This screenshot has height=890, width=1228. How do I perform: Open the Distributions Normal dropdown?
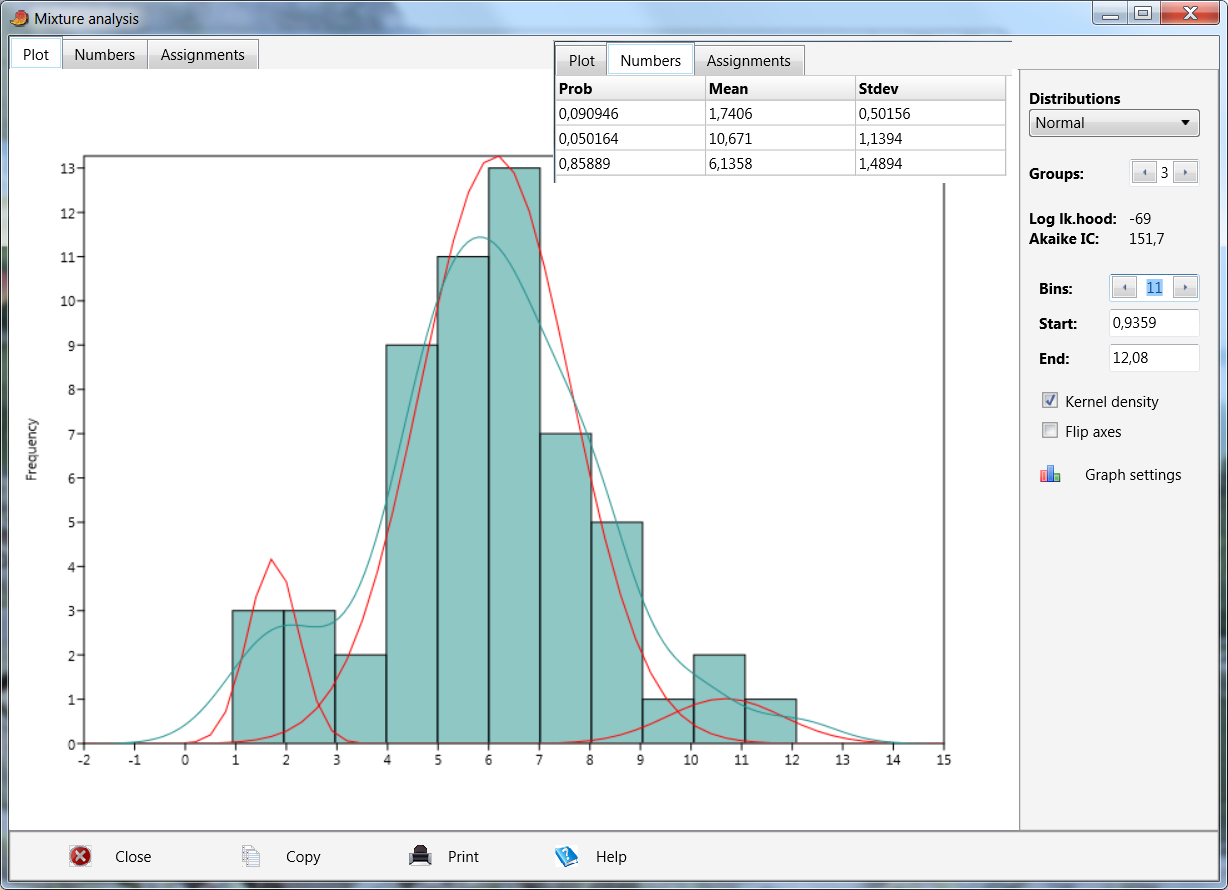(x=1114, y=123)
